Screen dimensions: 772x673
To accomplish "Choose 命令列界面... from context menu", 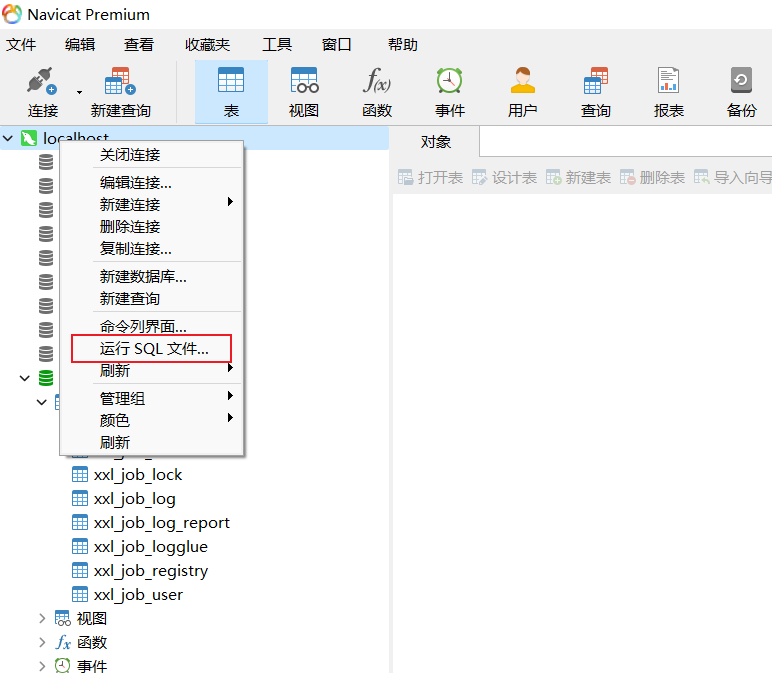I will 151,326.
